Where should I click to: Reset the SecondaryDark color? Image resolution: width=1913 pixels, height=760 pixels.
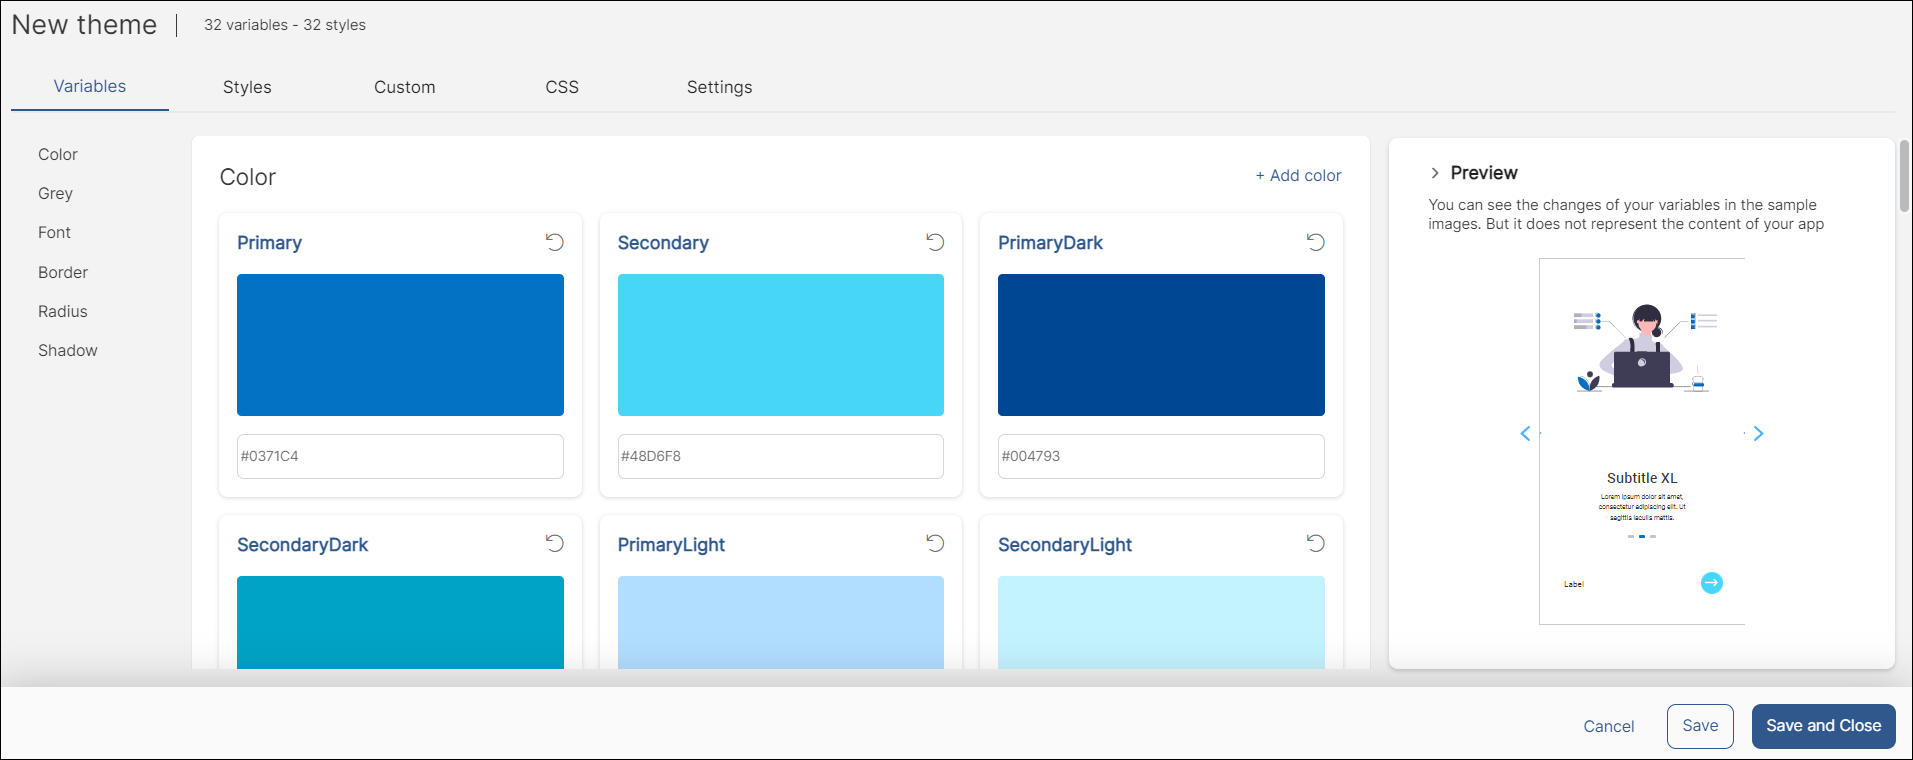554,543
